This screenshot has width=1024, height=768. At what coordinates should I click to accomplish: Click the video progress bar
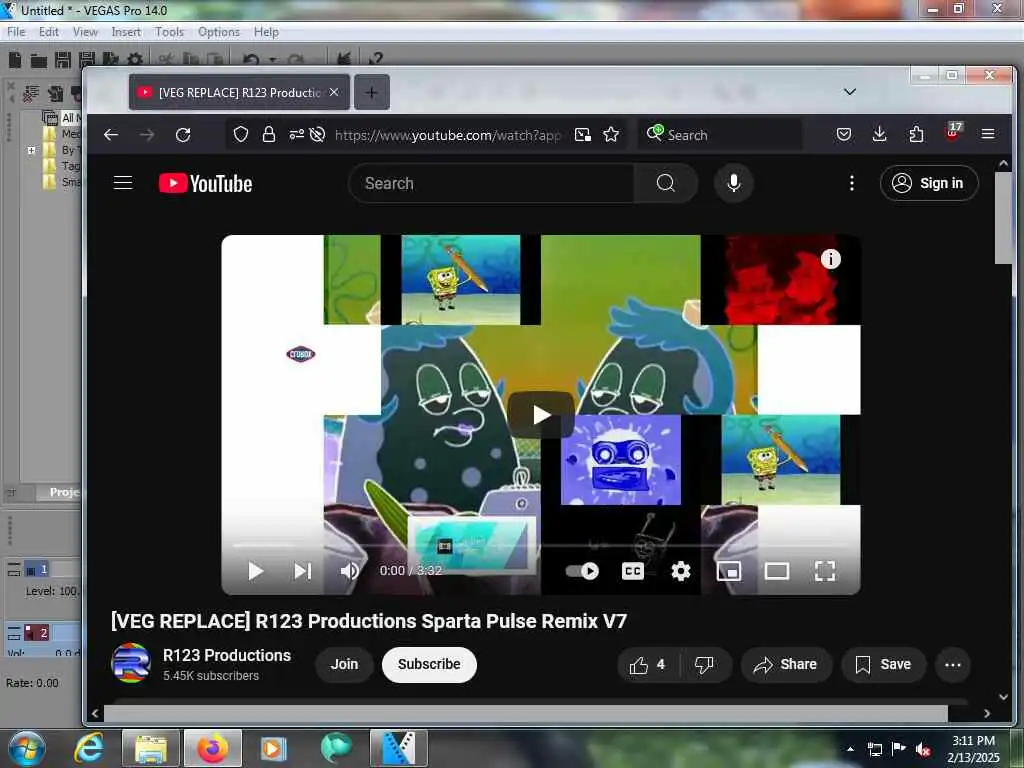click(540, 545)
